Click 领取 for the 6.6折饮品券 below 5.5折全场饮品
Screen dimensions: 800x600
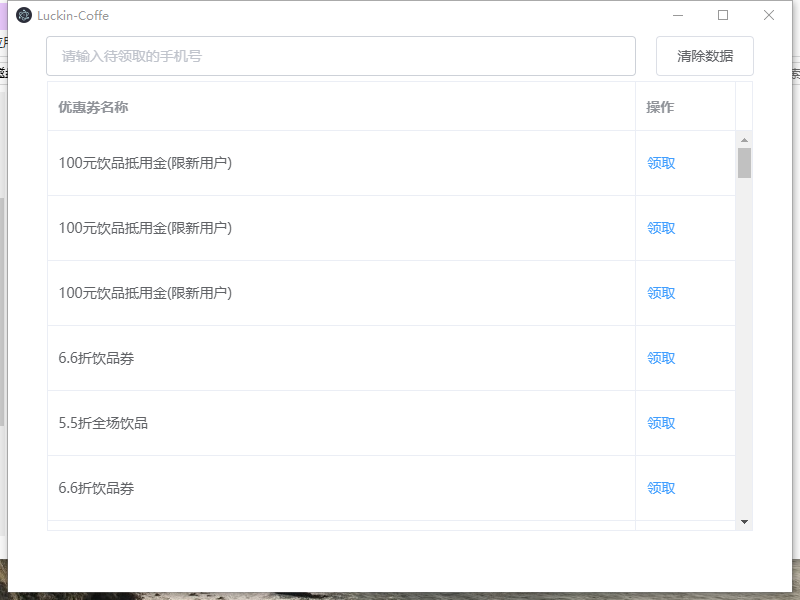point(661,488)
